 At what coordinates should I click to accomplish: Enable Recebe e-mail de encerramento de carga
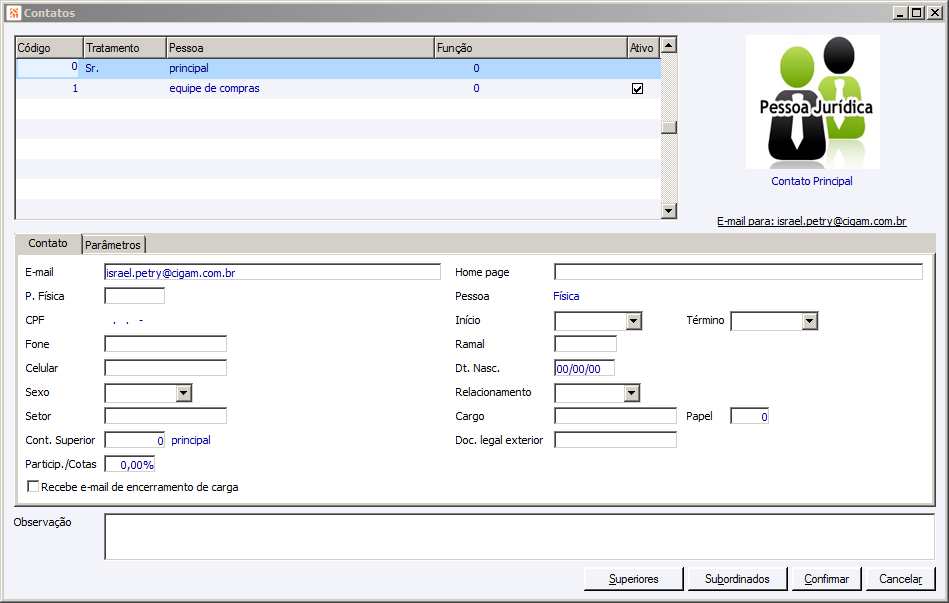tap(33, 487)
